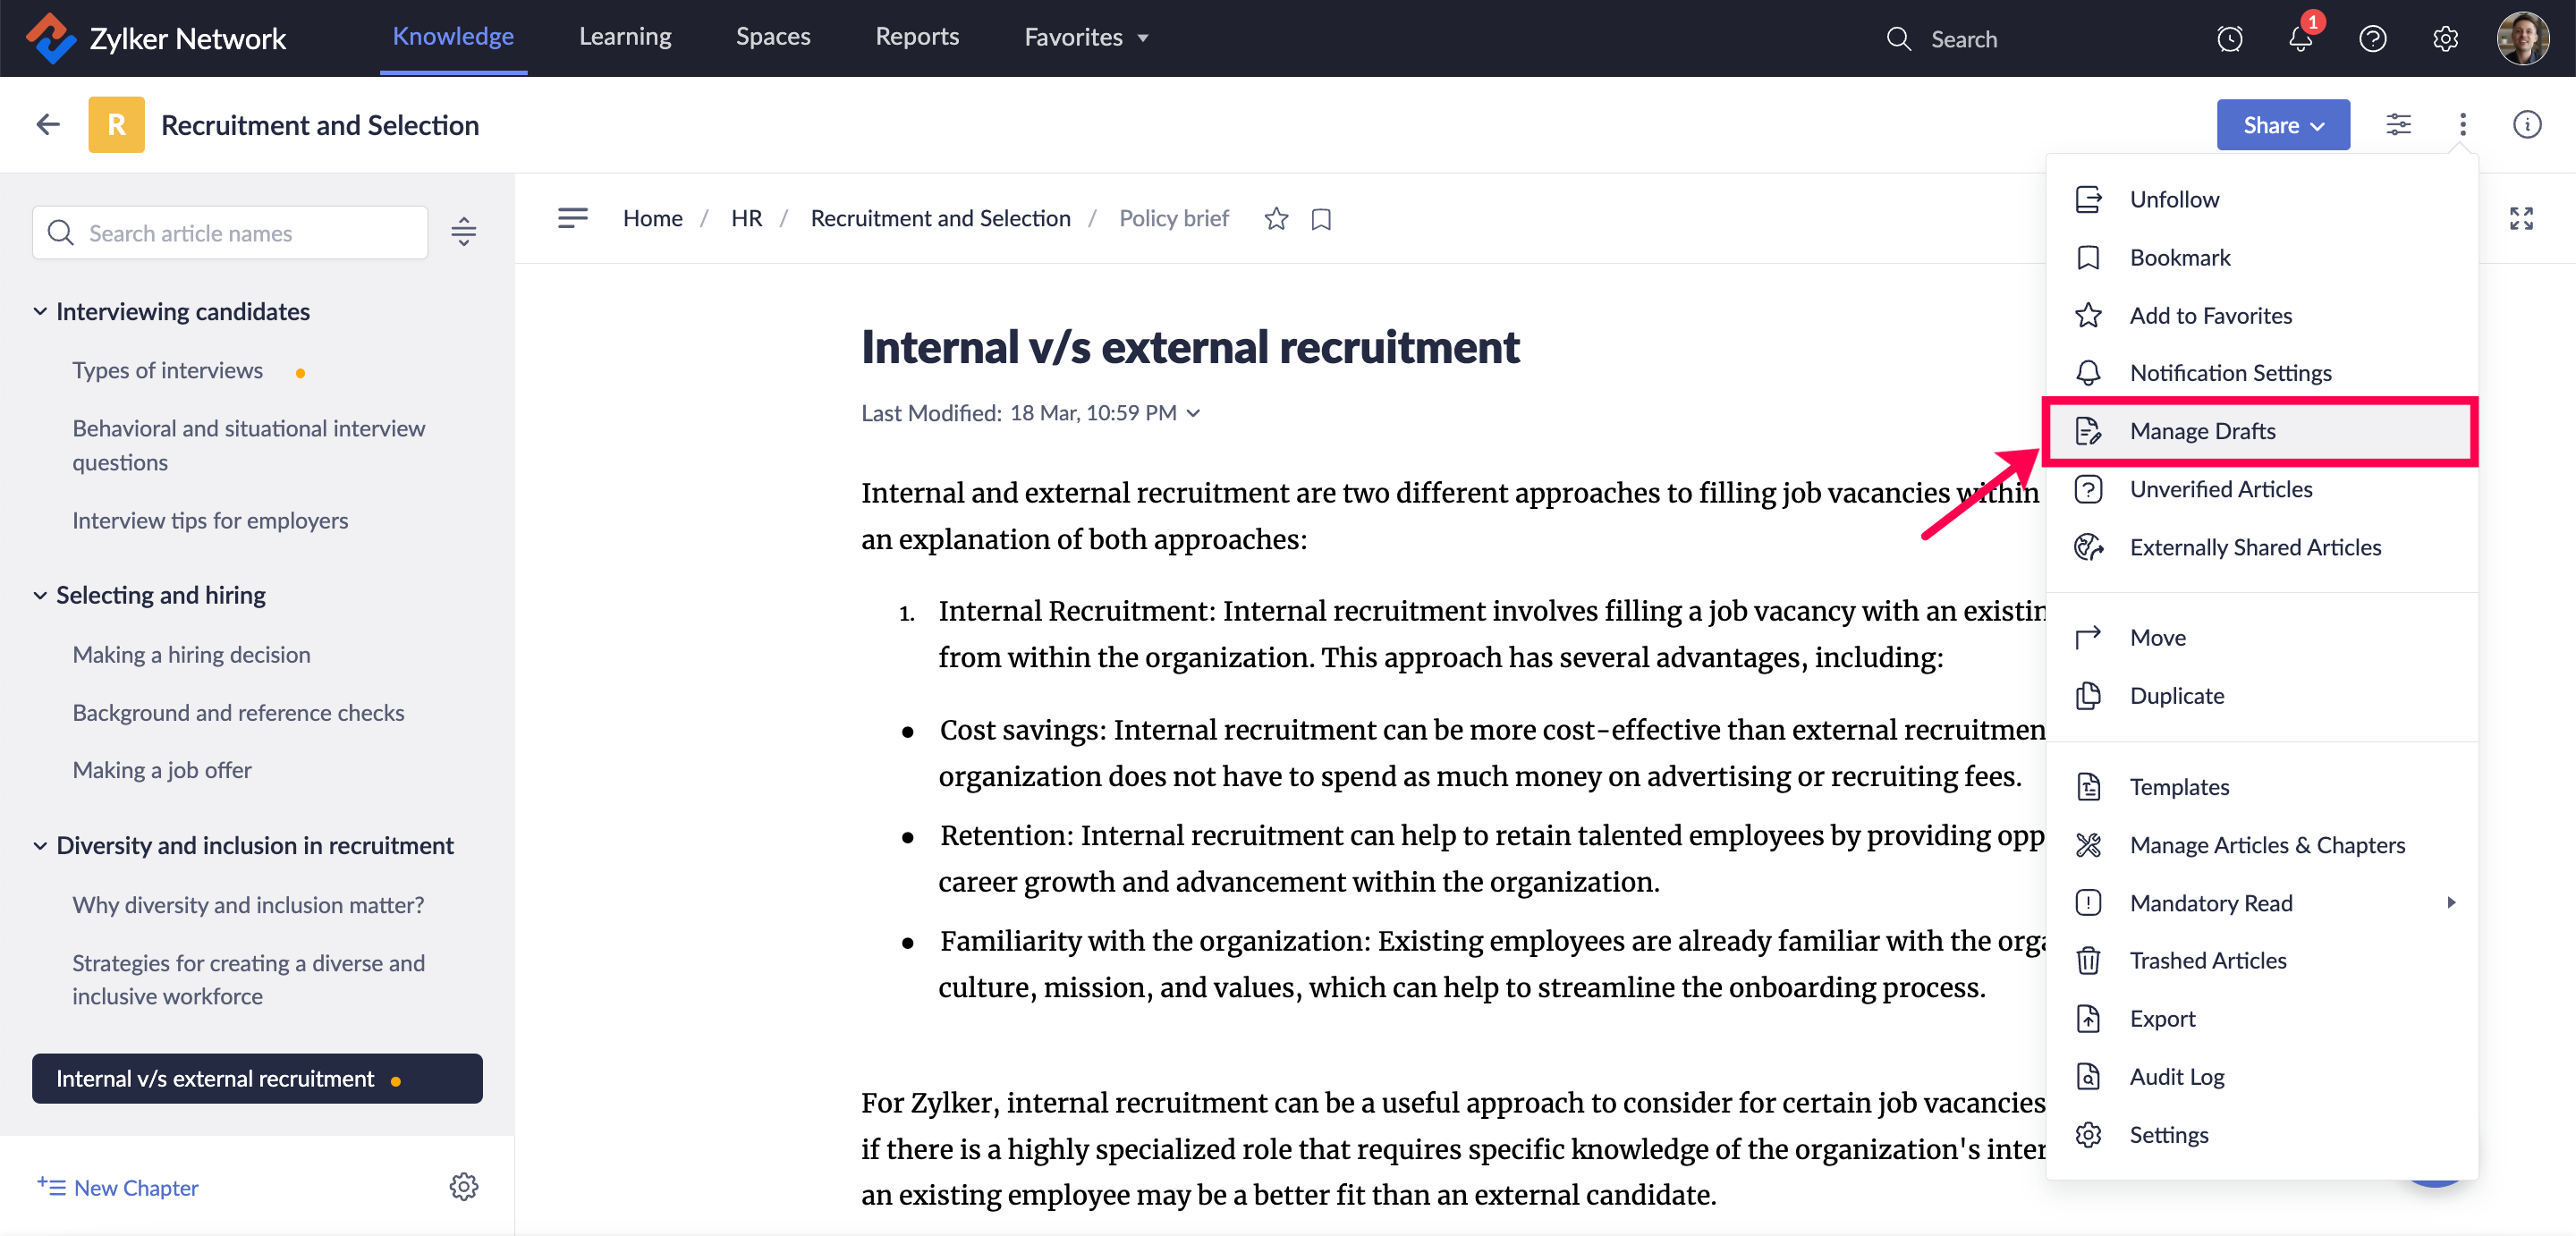Open Last Modified details dropdown
The height and width of the screenshot is (1236, 2576).
[1192, 413]
